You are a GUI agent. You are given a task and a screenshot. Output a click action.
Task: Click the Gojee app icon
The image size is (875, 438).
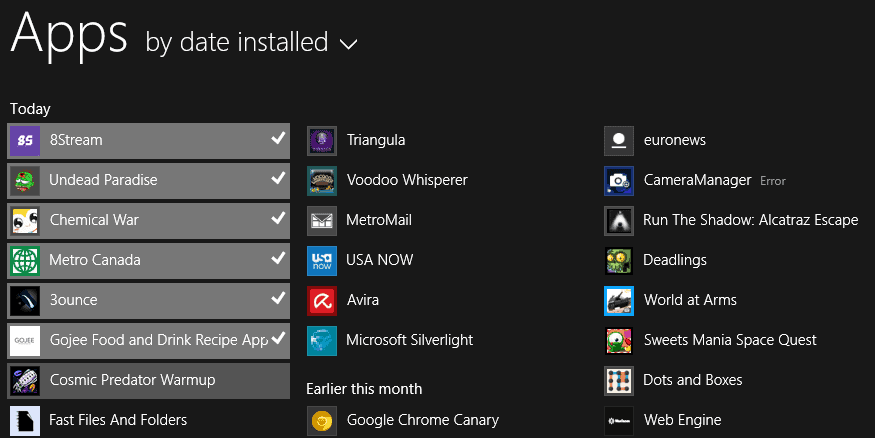click(25, 341)
